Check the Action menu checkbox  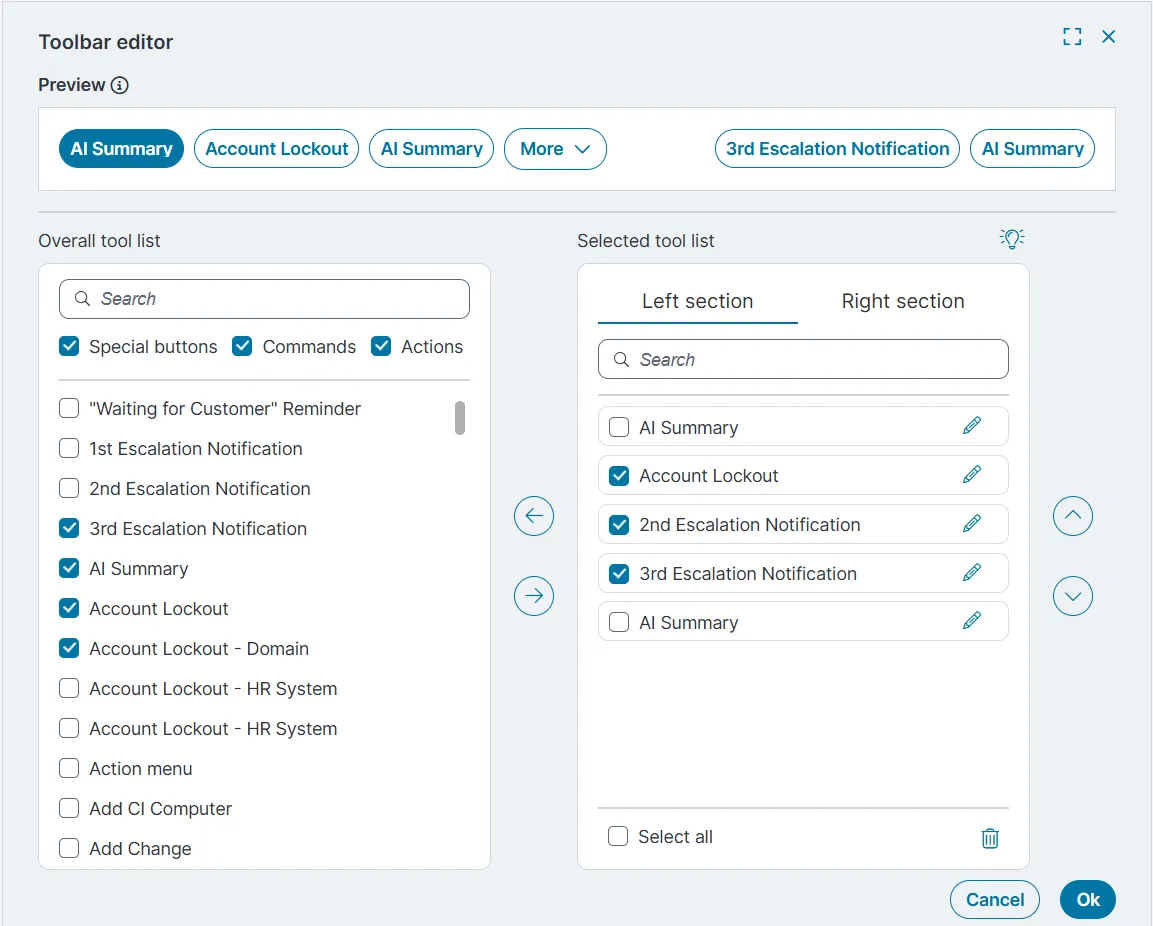pos(69,768)
